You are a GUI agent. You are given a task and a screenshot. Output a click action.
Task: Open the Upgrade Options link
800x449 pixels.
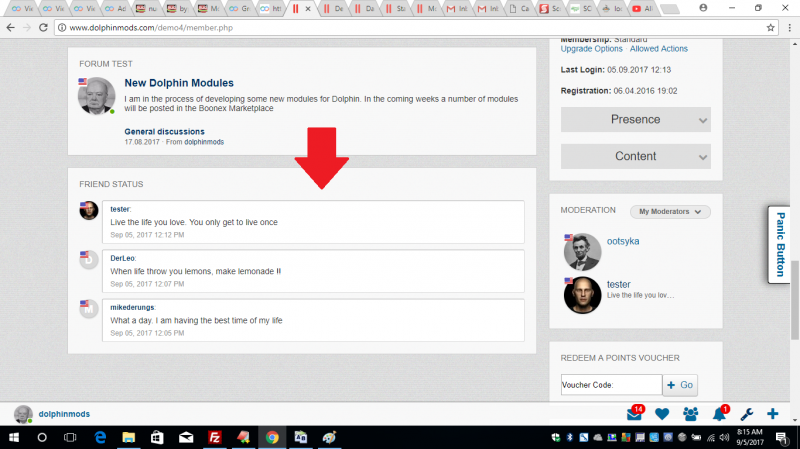point(591,48)
